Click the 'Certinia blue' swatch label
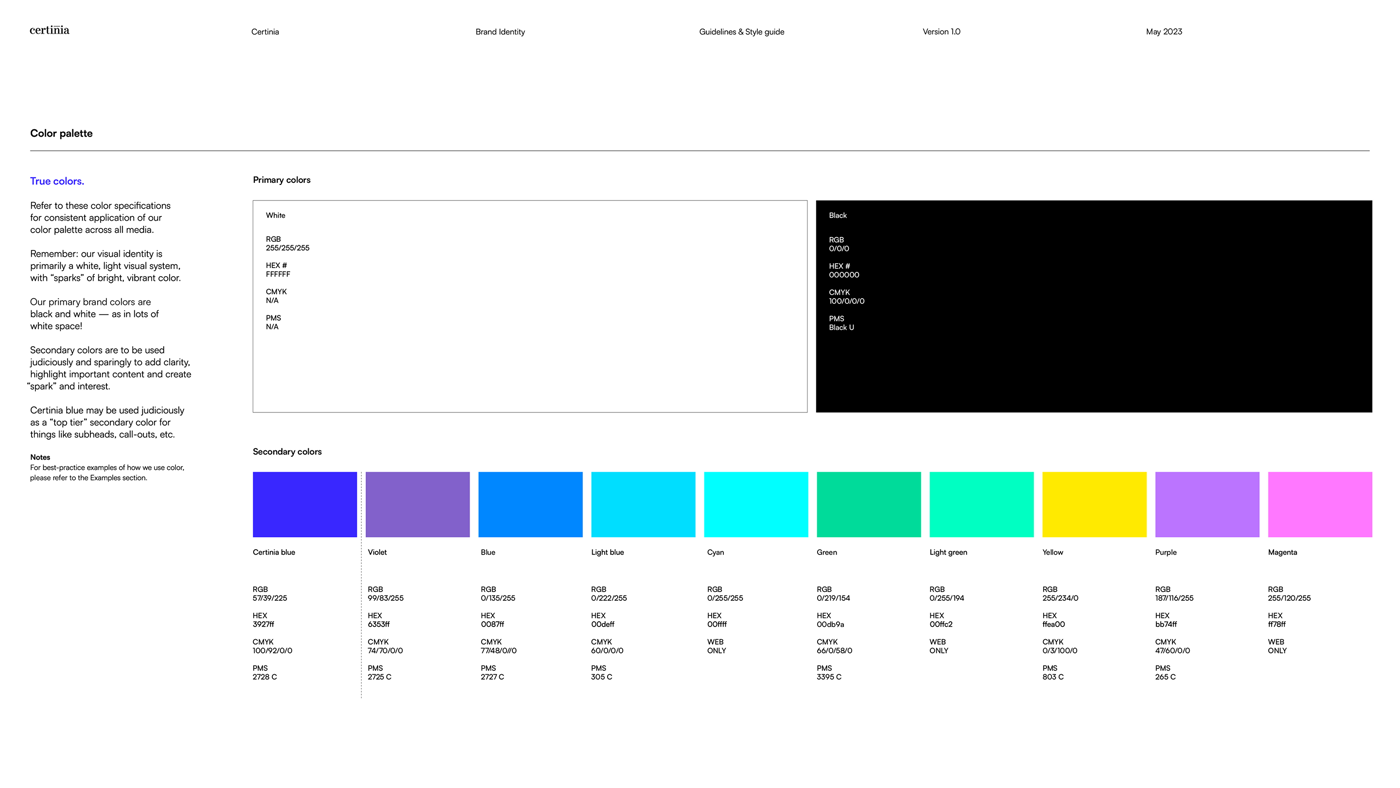Image resolution: width=1400 pixels, height=788 pixels. pyautogui.click(x=273, y=552)
